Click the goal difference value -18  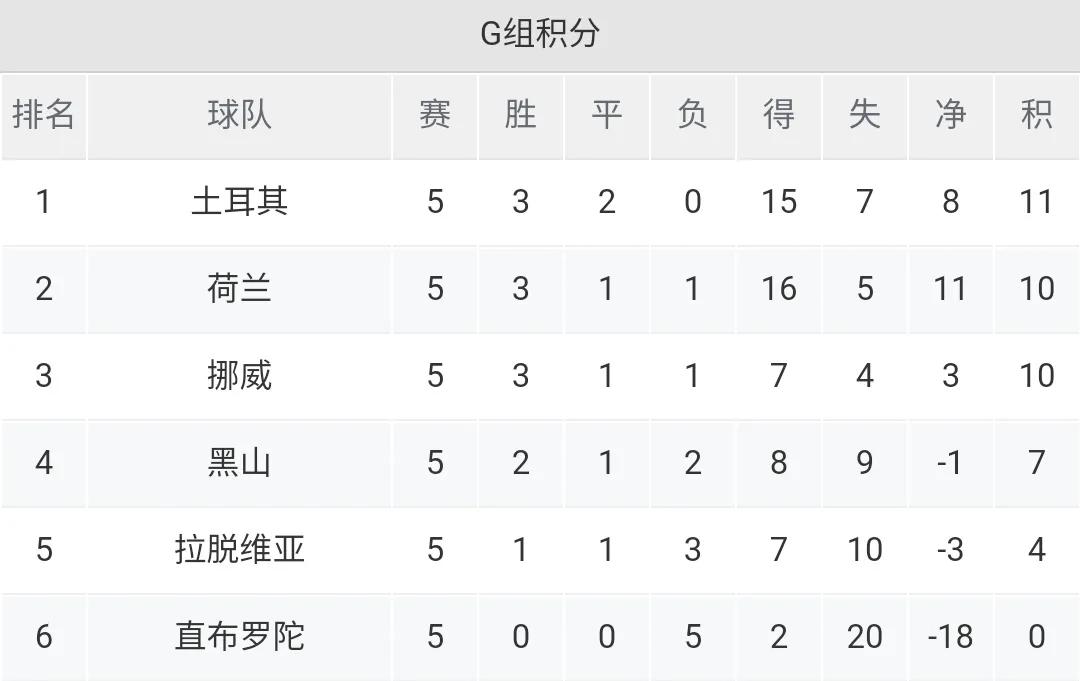click(950, 637)
